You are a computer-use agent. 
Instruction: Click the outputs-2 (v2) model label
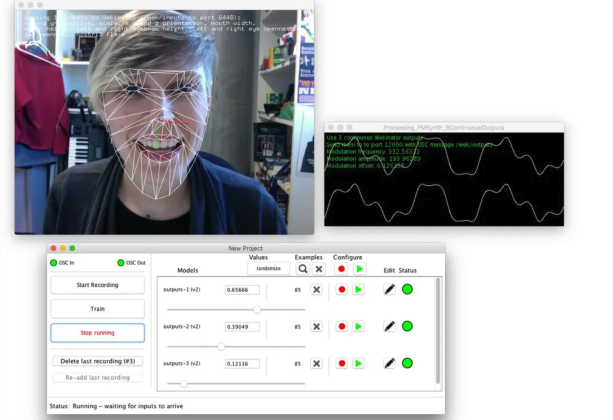[182, 326]
